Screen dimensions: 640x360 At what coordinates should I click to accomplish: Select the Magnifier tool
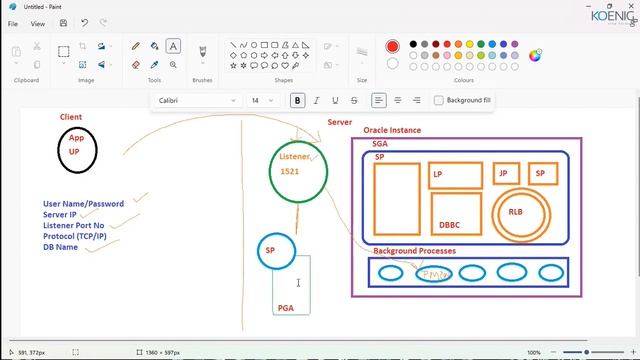click(x=173, y=64)
